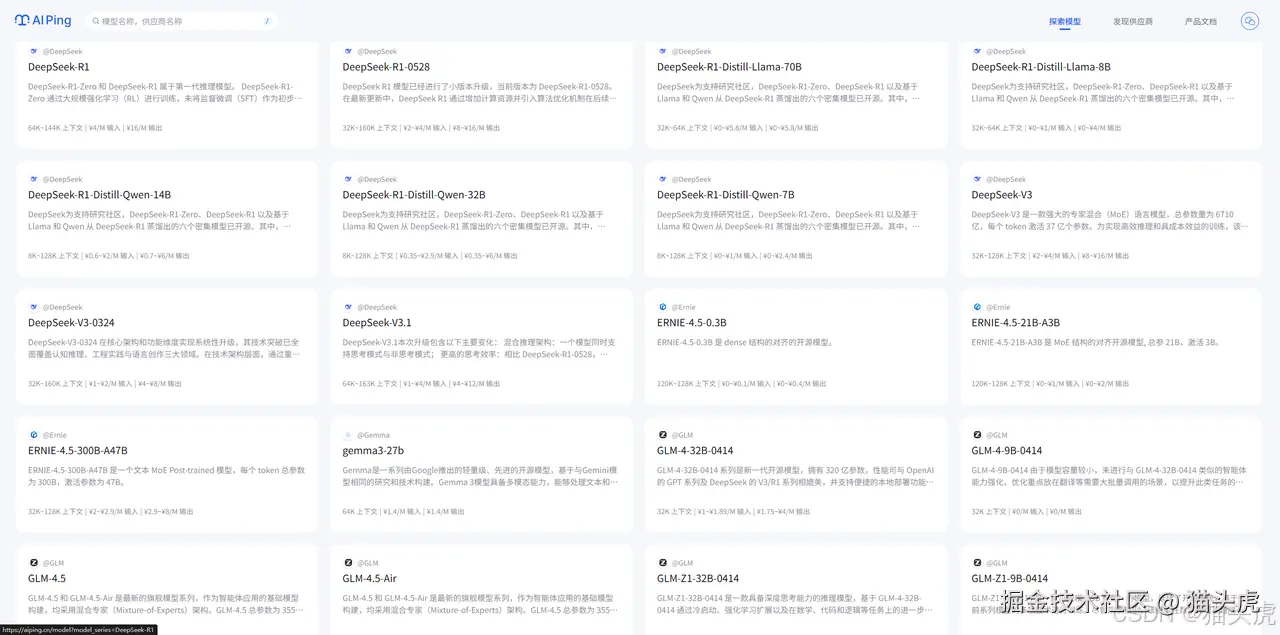
Task: Switch to the 发现供应商 tab
Action: pyautogui.click(x=1132, y=20)
